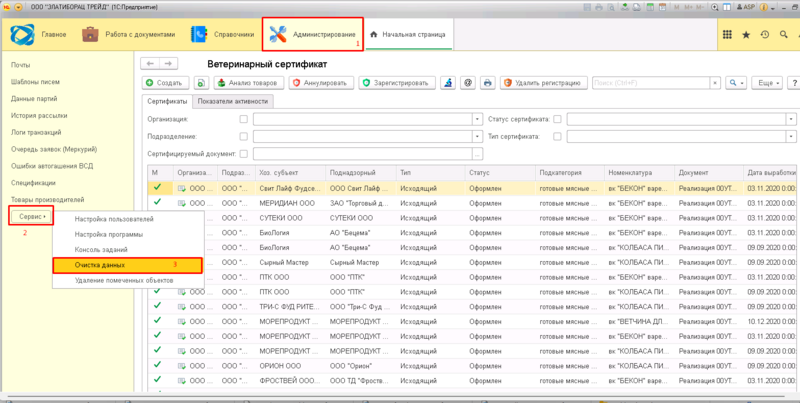This screenshot has height=403, width=800.
Task: Switch to Показатели активности tab
Action: click(x=232, y=101)
